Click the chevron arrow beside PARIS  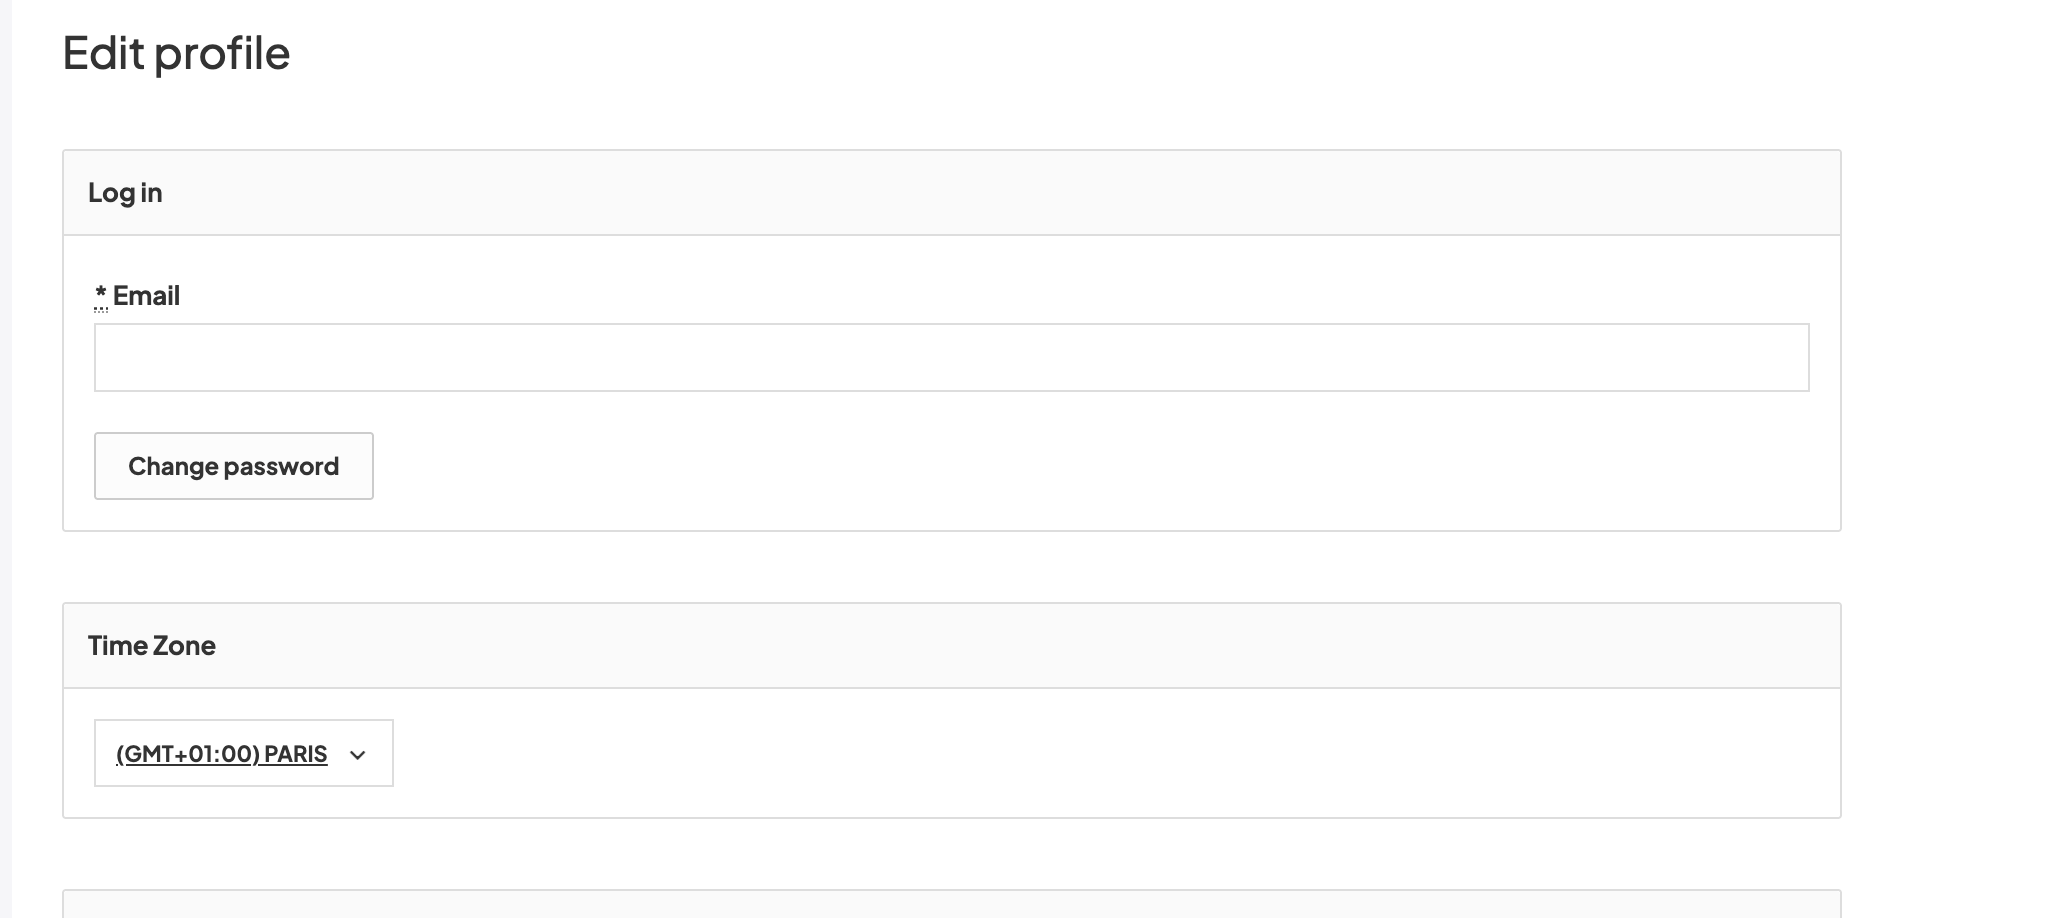[358, 755]
